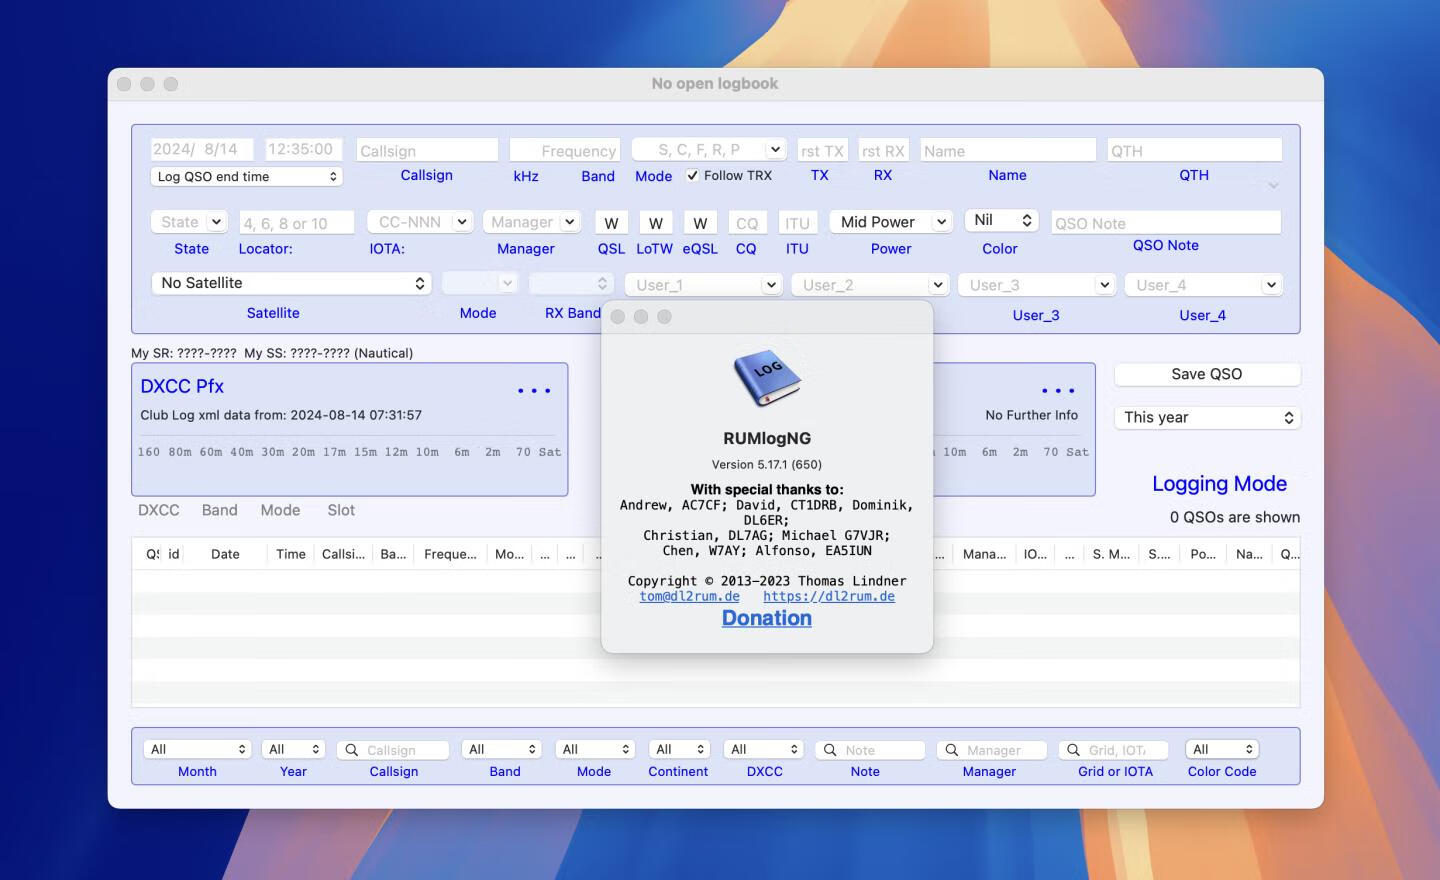Expand the State combo box
Screen dimensions: 1440x880
216,222
